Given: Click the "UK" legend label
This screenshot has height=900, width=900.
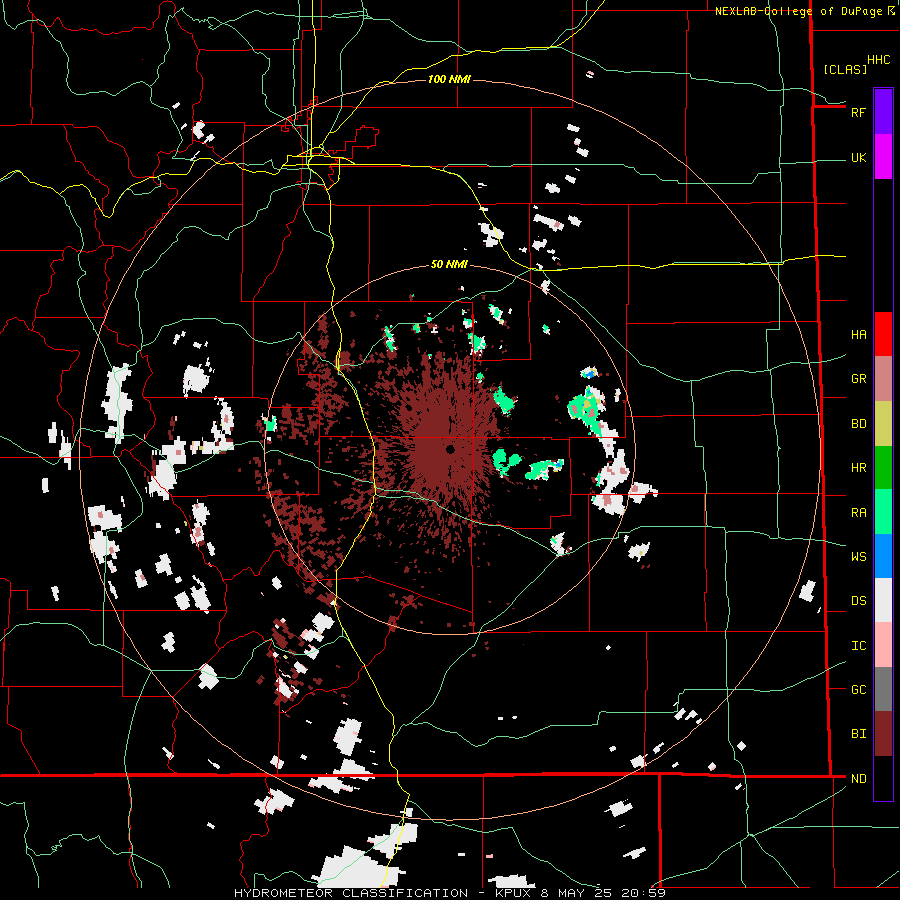Looking at the screenshot, I should (858, 158).
